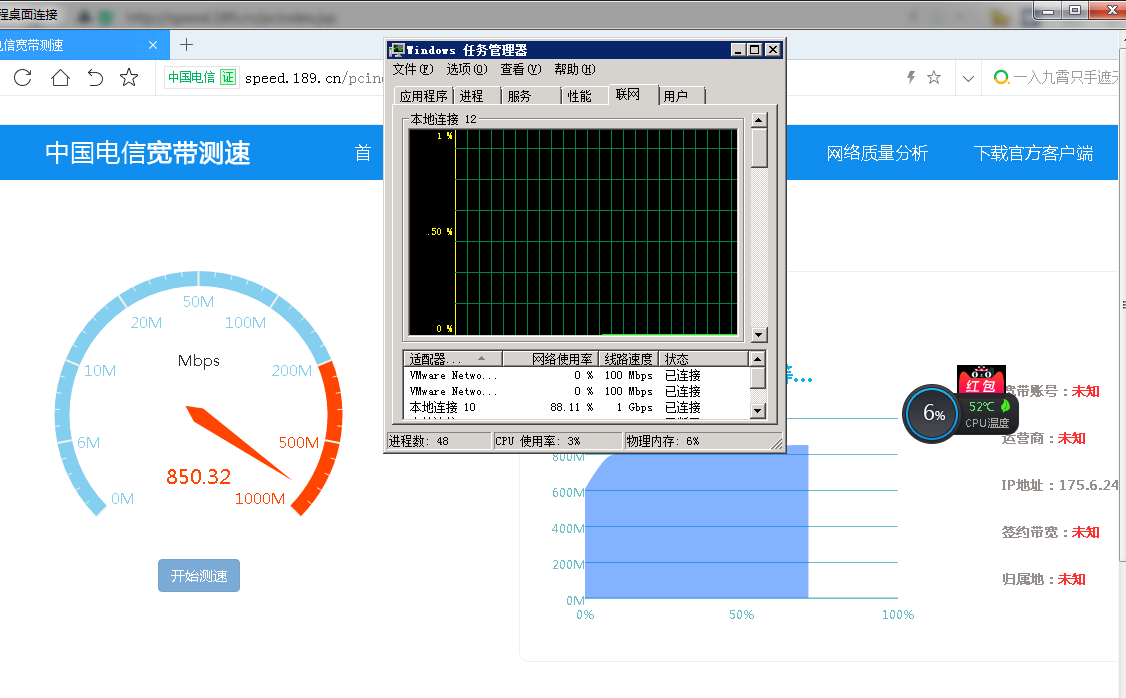This screenshot has height=698, width=1126.
Task: Open the 网络质量分析 nav link
Action: tap(877, 153)
